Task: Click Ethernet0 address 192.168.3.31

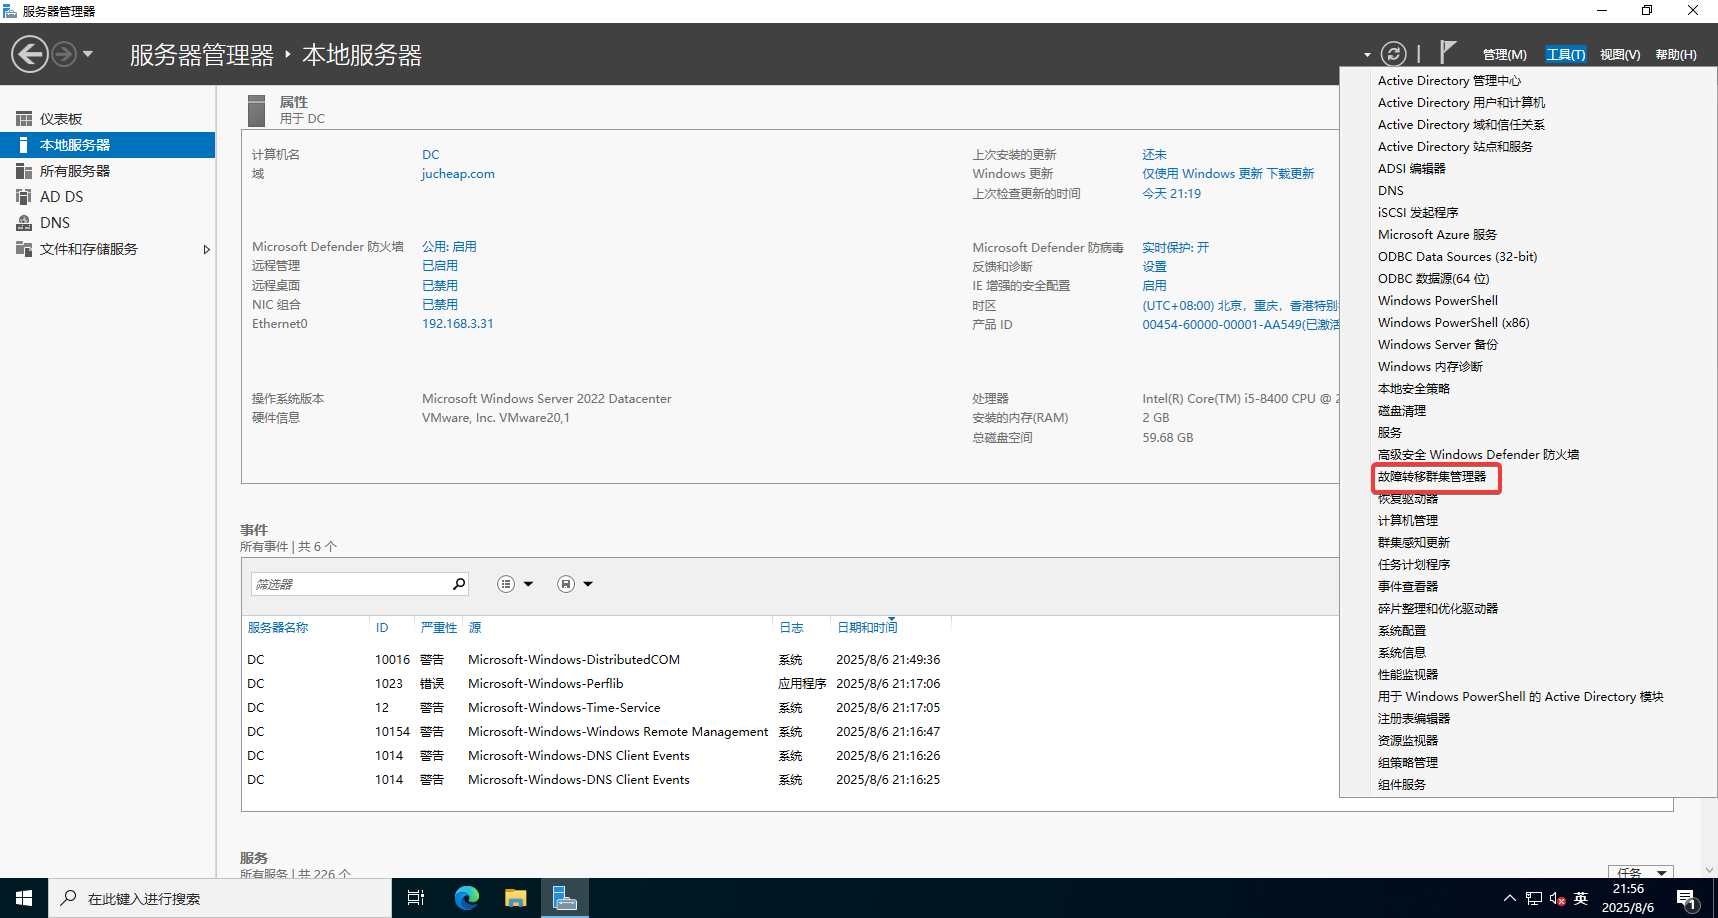Action: (x=457, y=324)
